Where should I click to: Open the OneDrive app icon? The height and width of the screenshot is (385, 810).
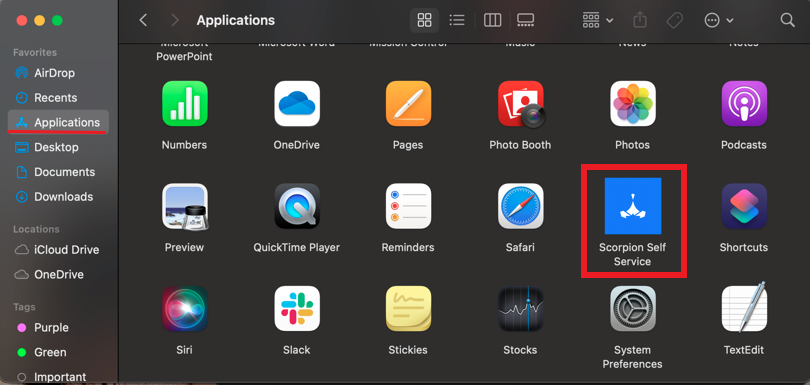coord(297,103)
